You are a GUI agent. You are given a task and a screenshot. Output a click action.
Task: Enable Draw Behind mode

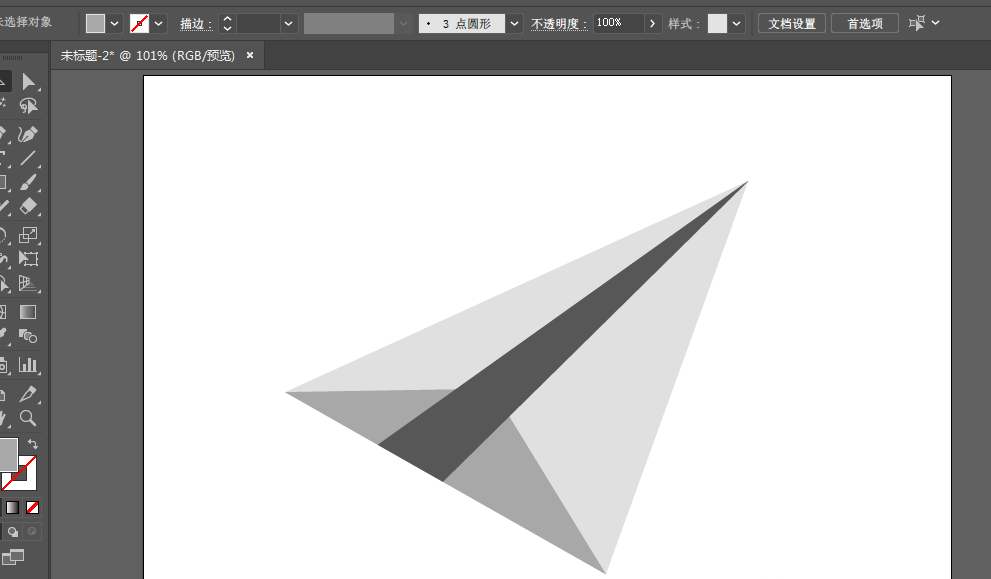13,532
